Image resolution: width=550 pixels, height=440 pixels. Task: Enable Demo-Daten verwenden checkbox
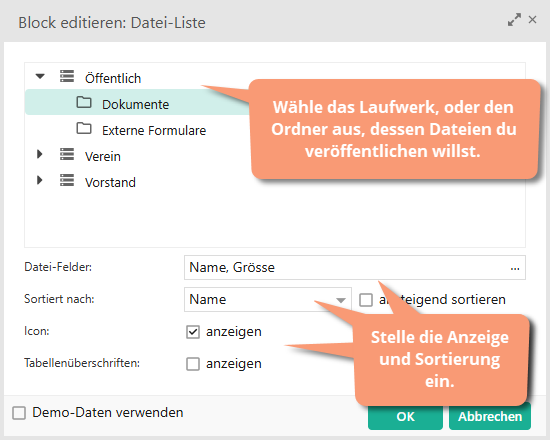click(x=19, y=413)
